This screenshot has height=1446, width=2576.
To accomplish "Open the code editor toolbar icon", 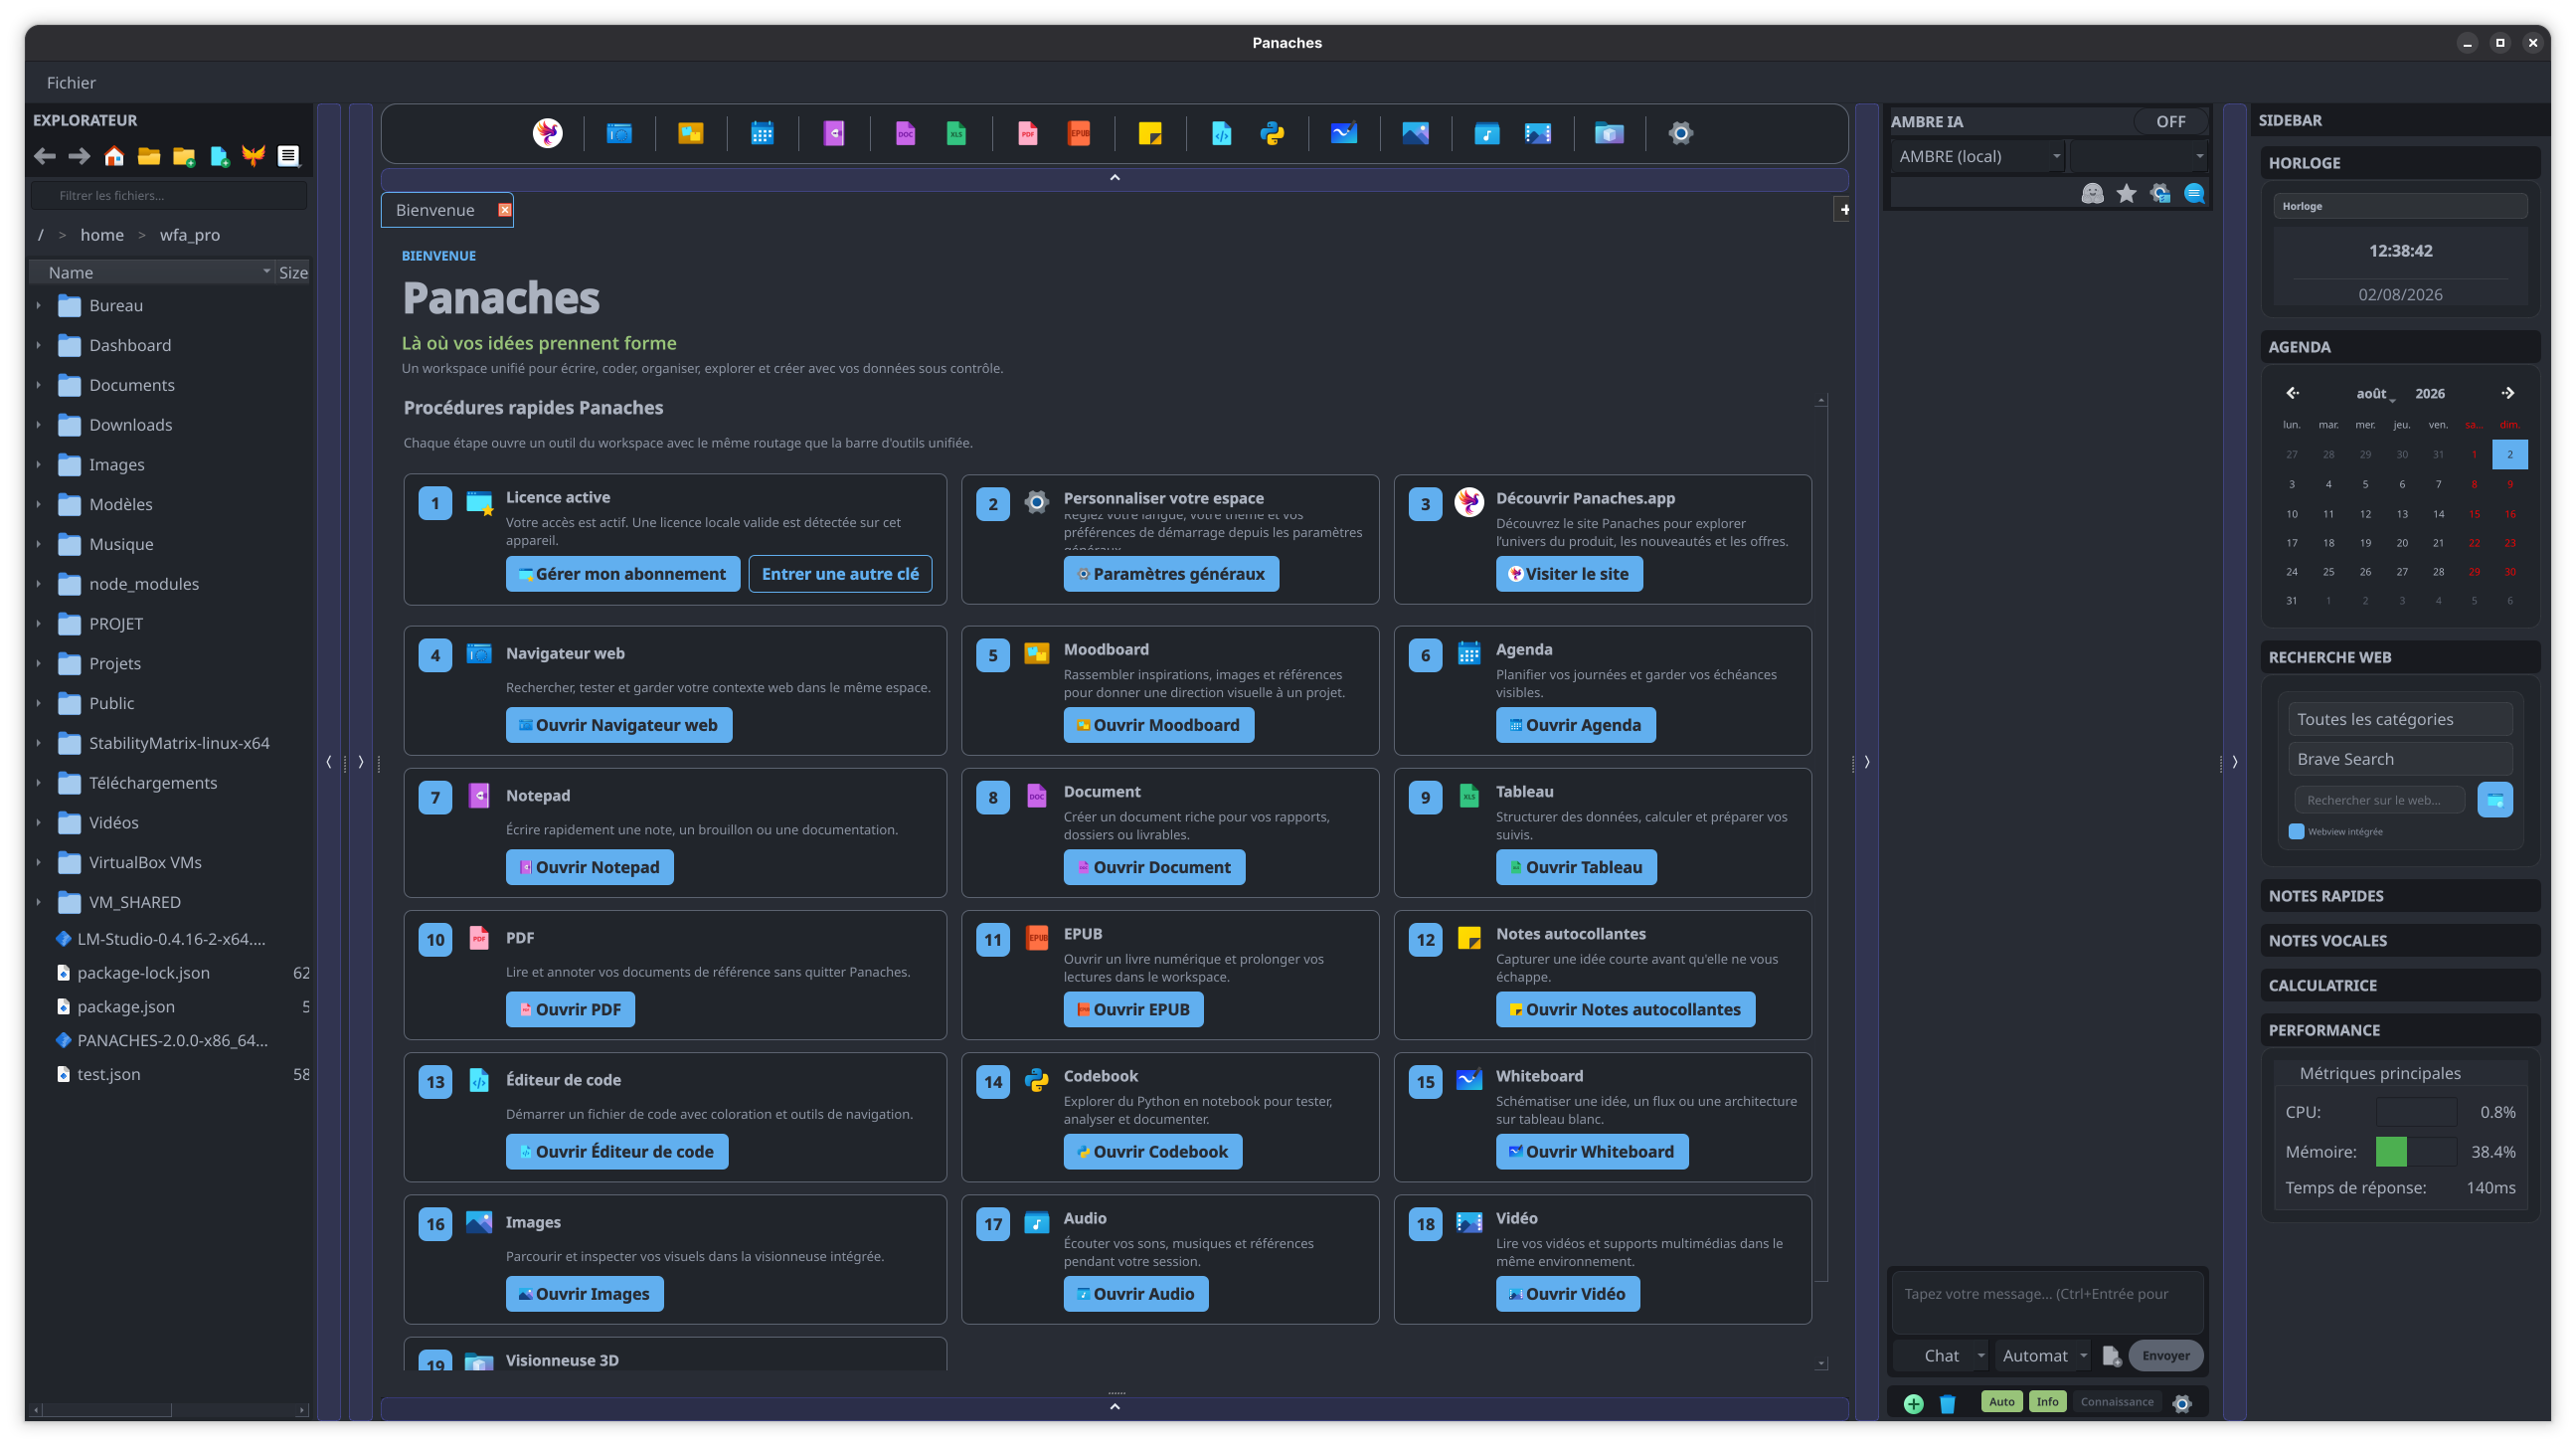I will point(1222,133).
